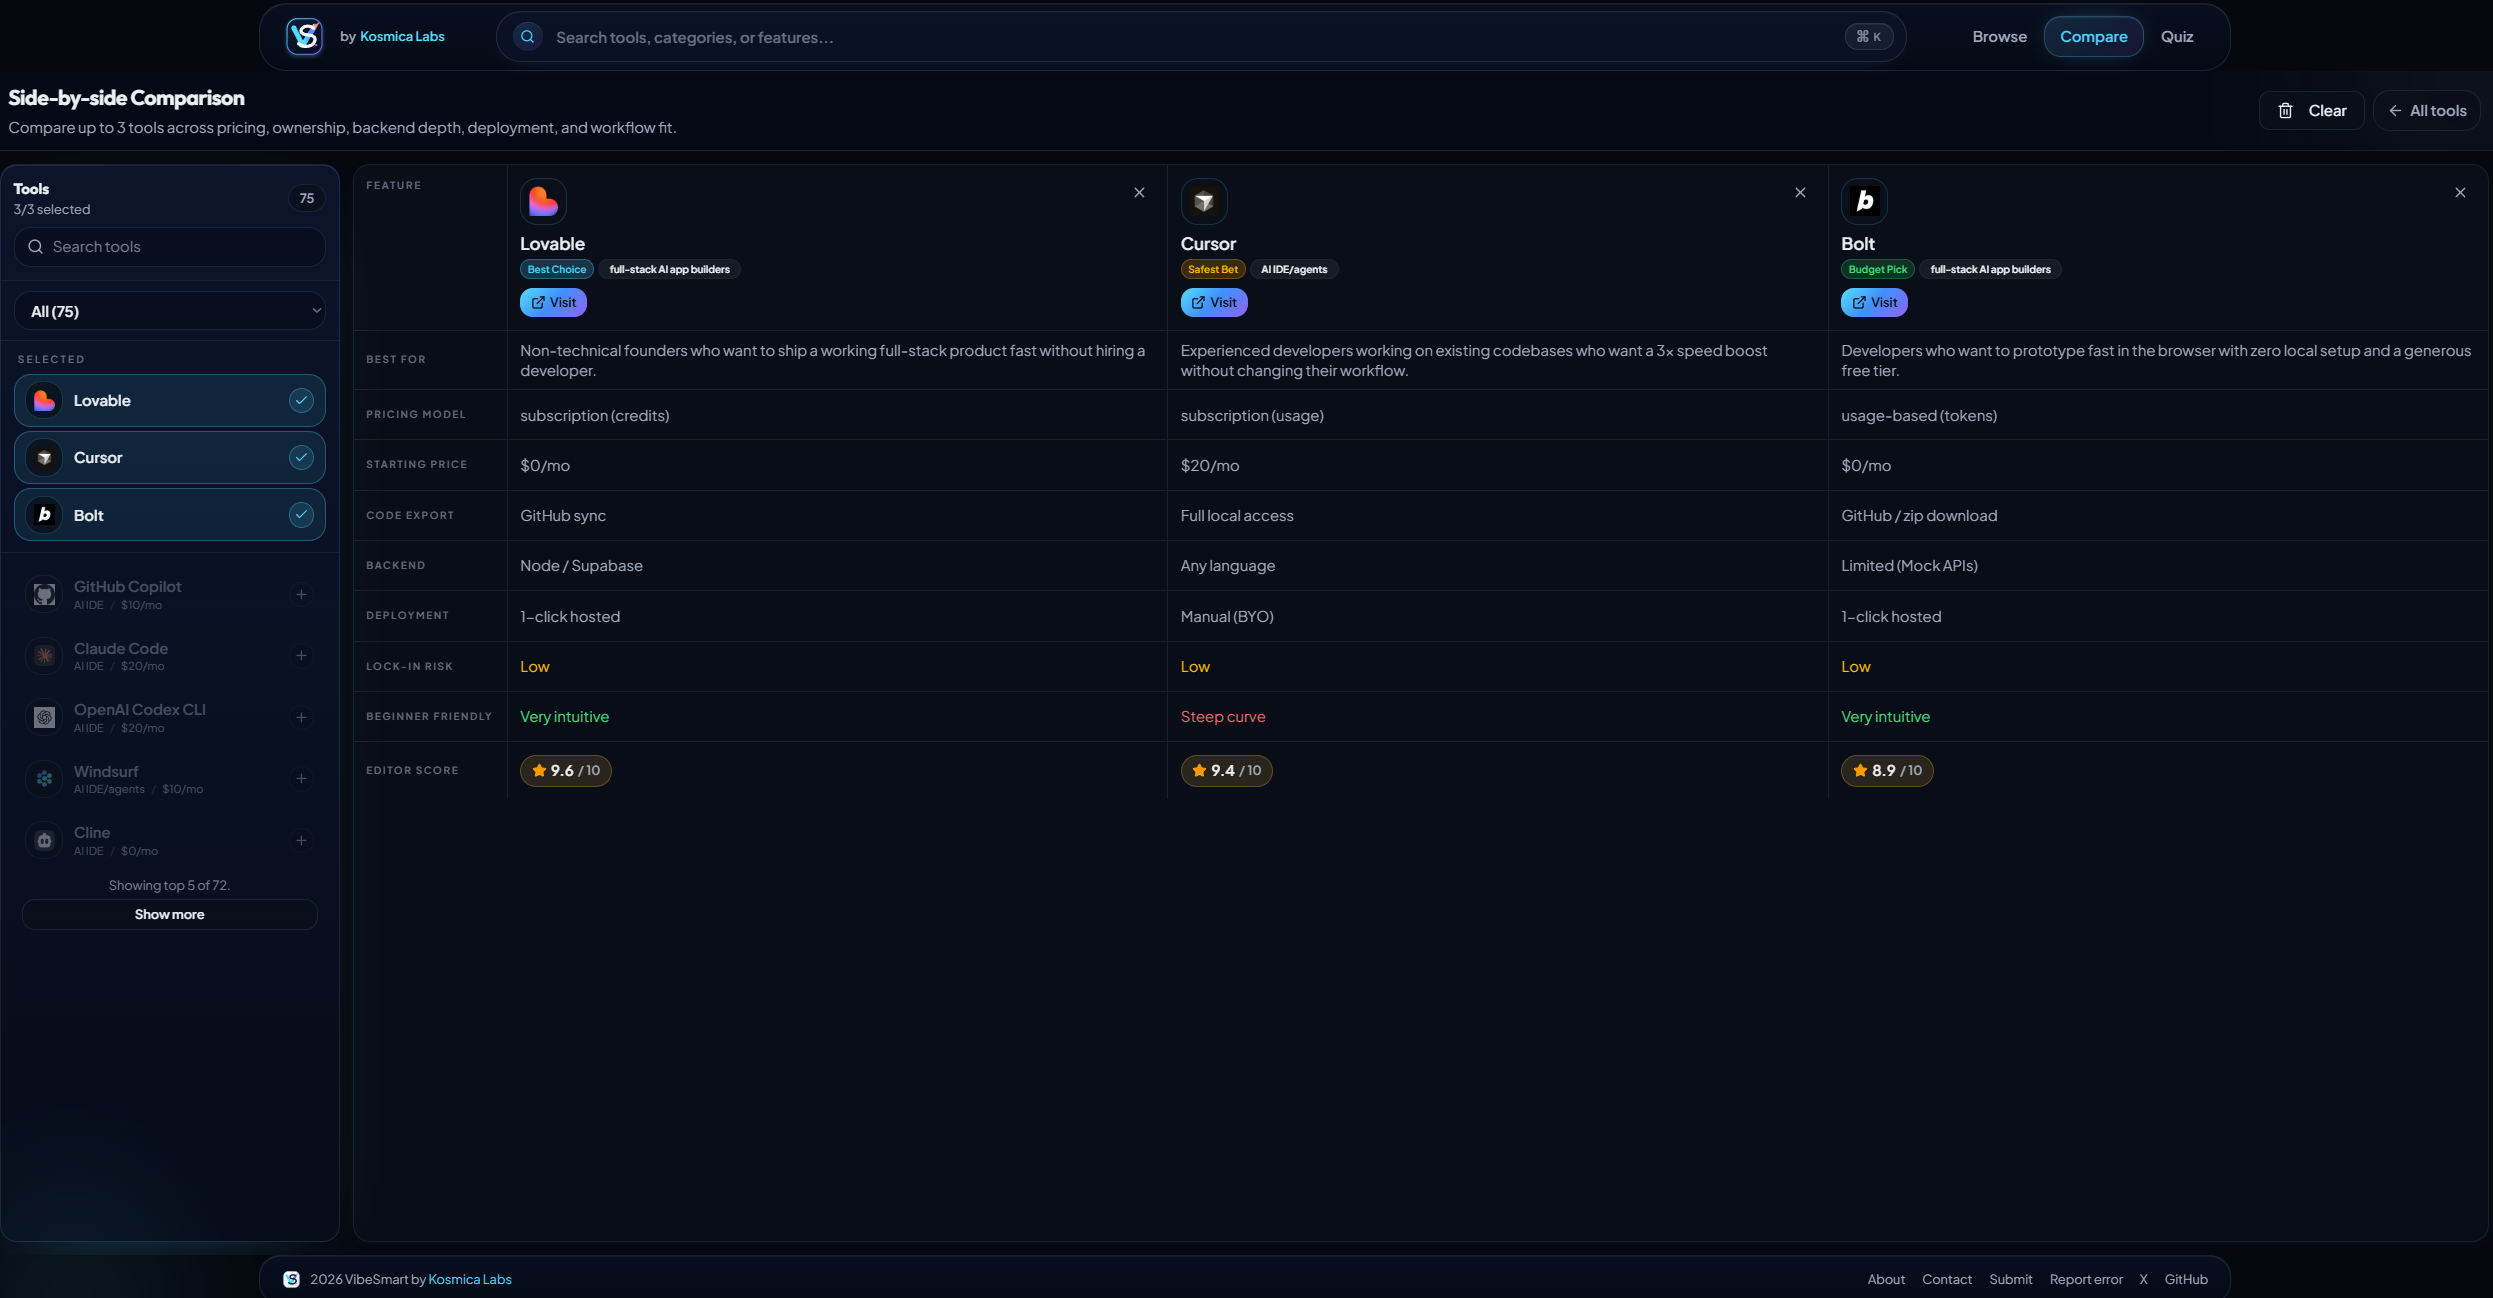Image resolution: width=2493 pixels, height=1298 pixels.
Task: Remove Bolt column with its X icon
Action: (2460, 193)
